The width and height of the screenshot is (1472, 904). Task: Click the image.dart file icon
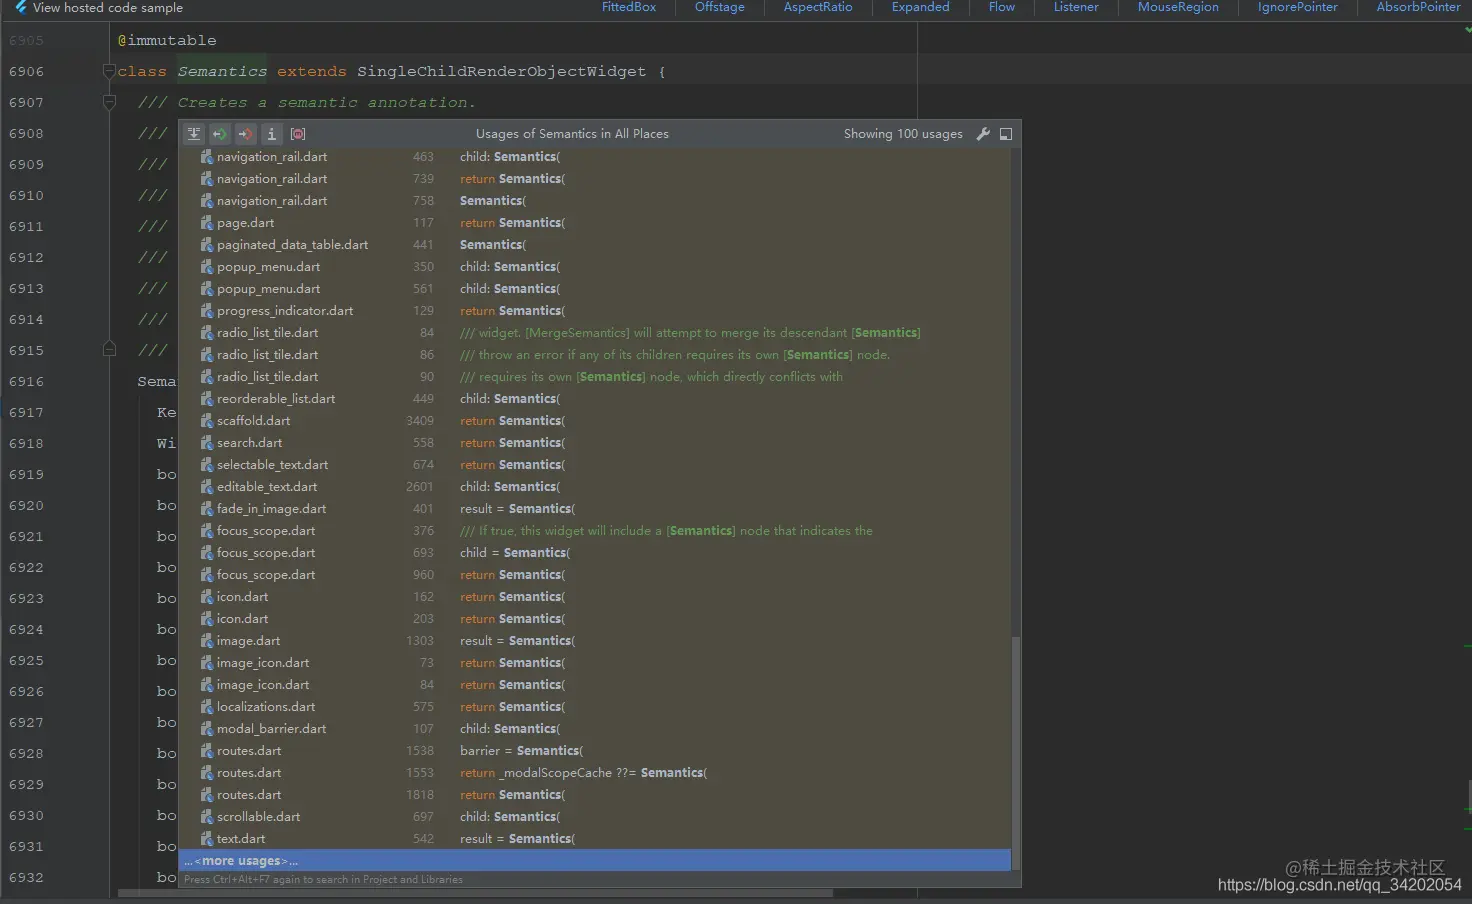[x=207, y=641]
